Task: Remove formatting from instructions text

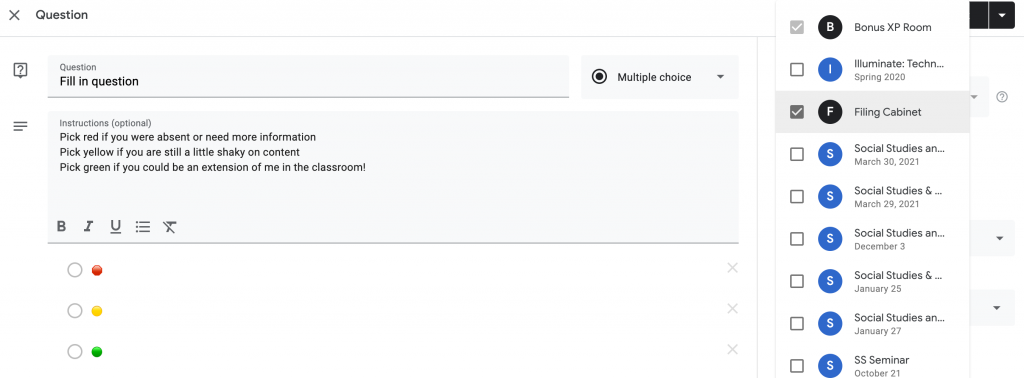Action: tap(170, 227)
